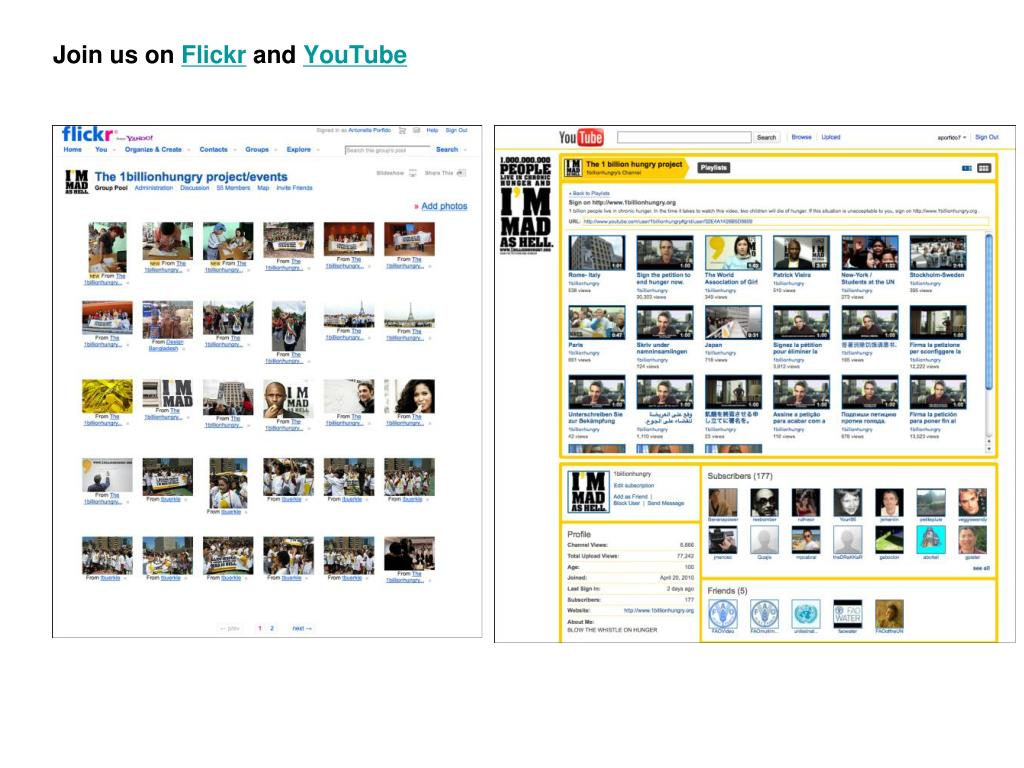
Task: Click in the YouTube search box
Action: click(x=684, y=137)
